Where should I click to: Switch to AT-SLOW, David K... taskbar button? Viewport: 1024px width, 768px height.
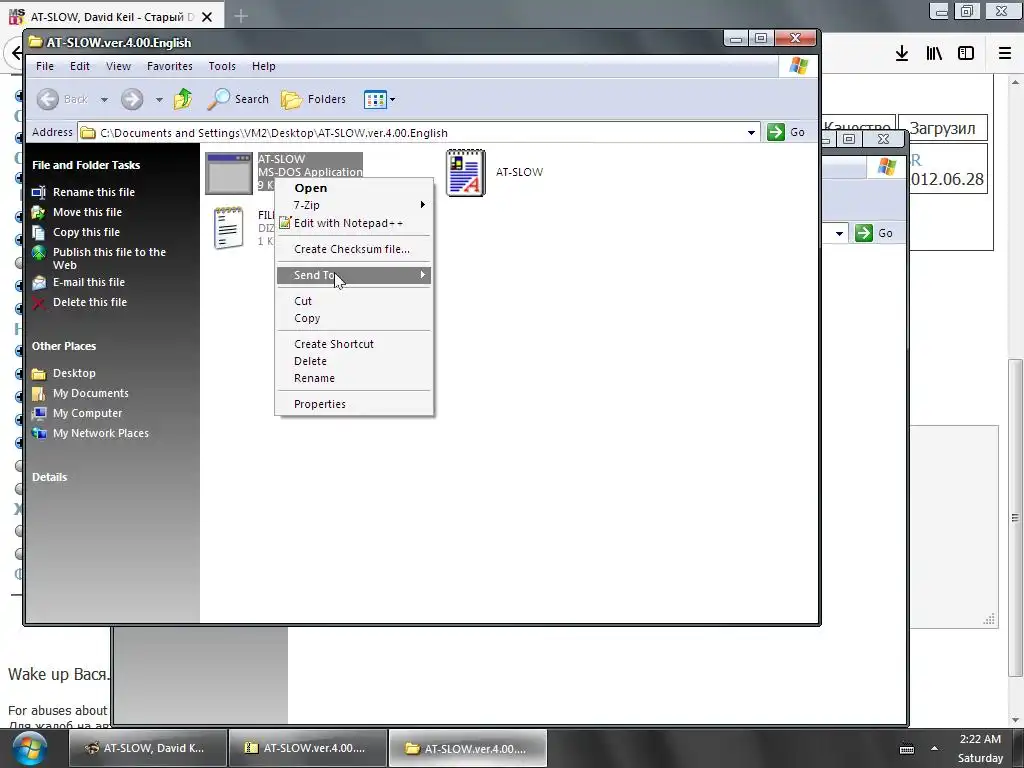point(146,748)
